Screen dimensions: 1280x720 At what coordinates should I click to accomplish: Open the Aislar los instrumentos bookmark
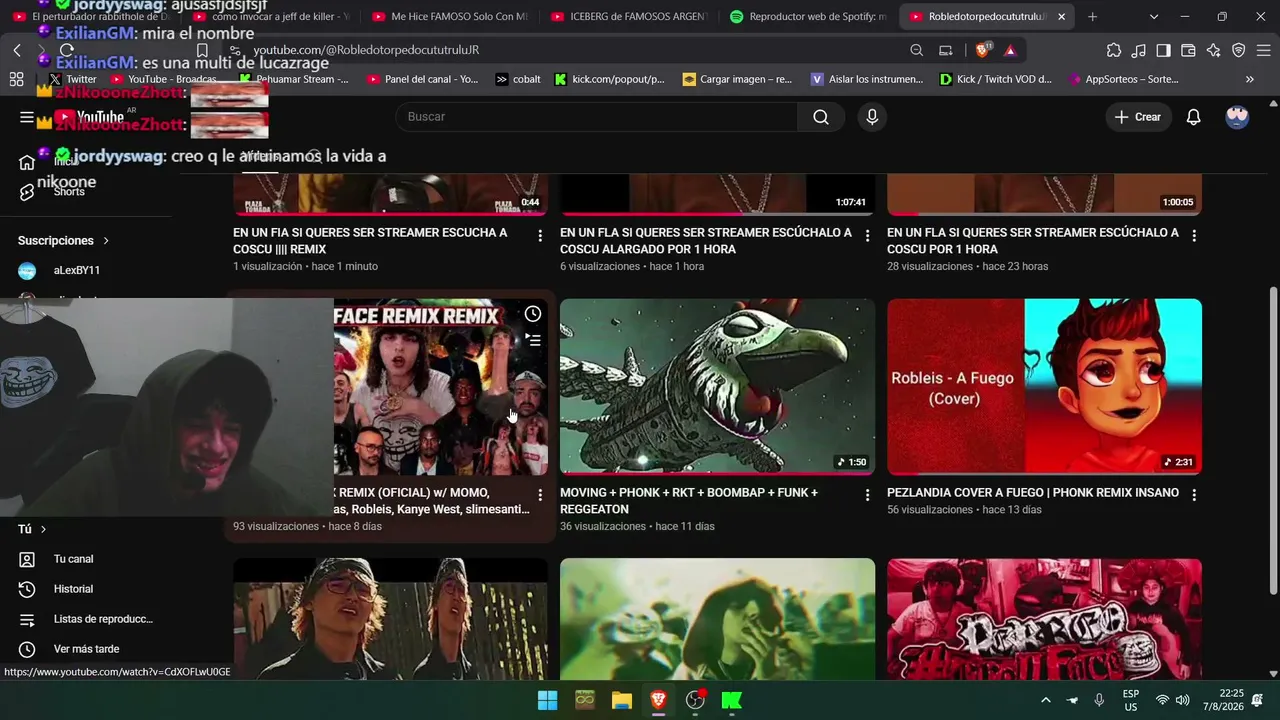[867, 79]
